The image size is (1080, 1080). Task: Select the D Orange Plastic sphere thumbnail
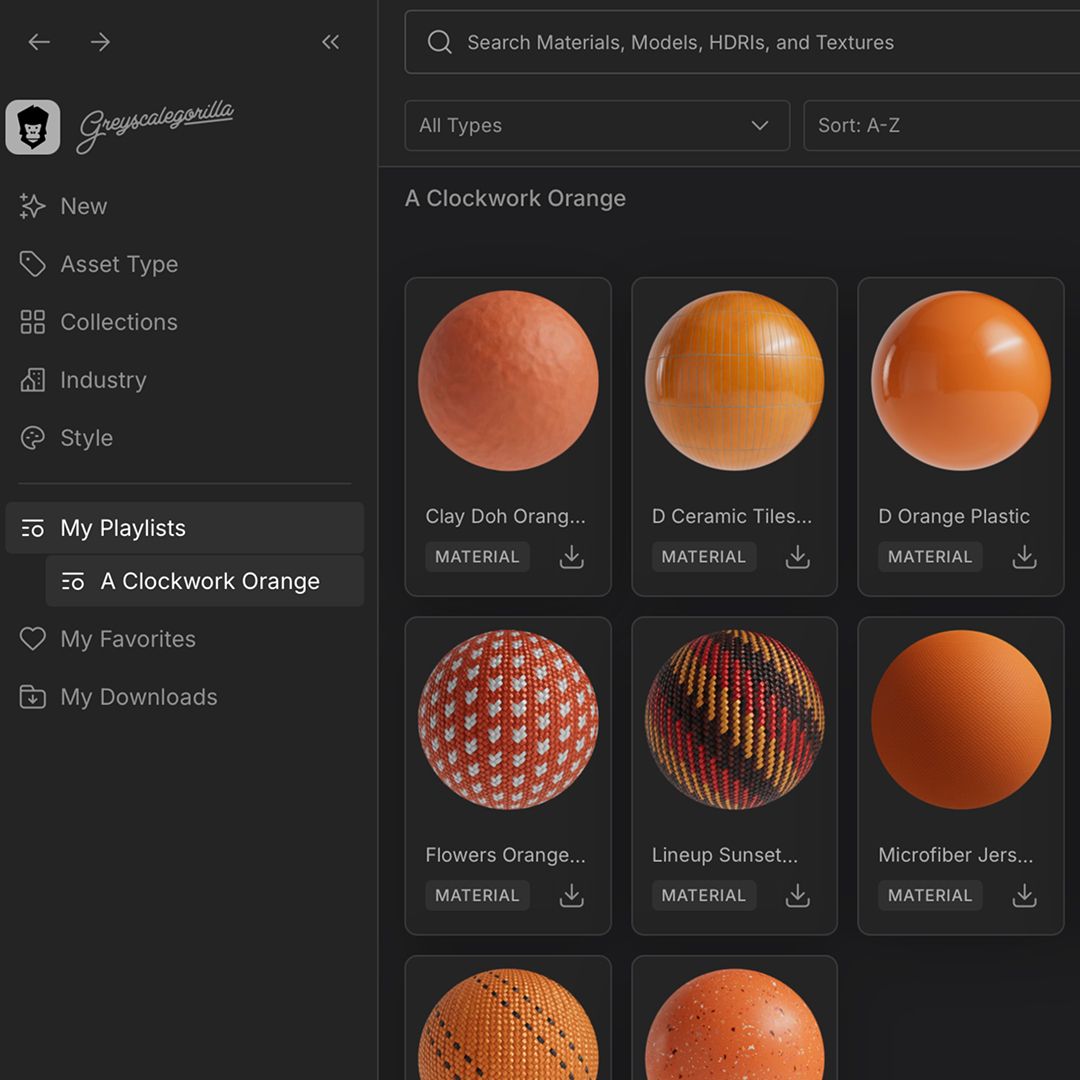point(961,380)
